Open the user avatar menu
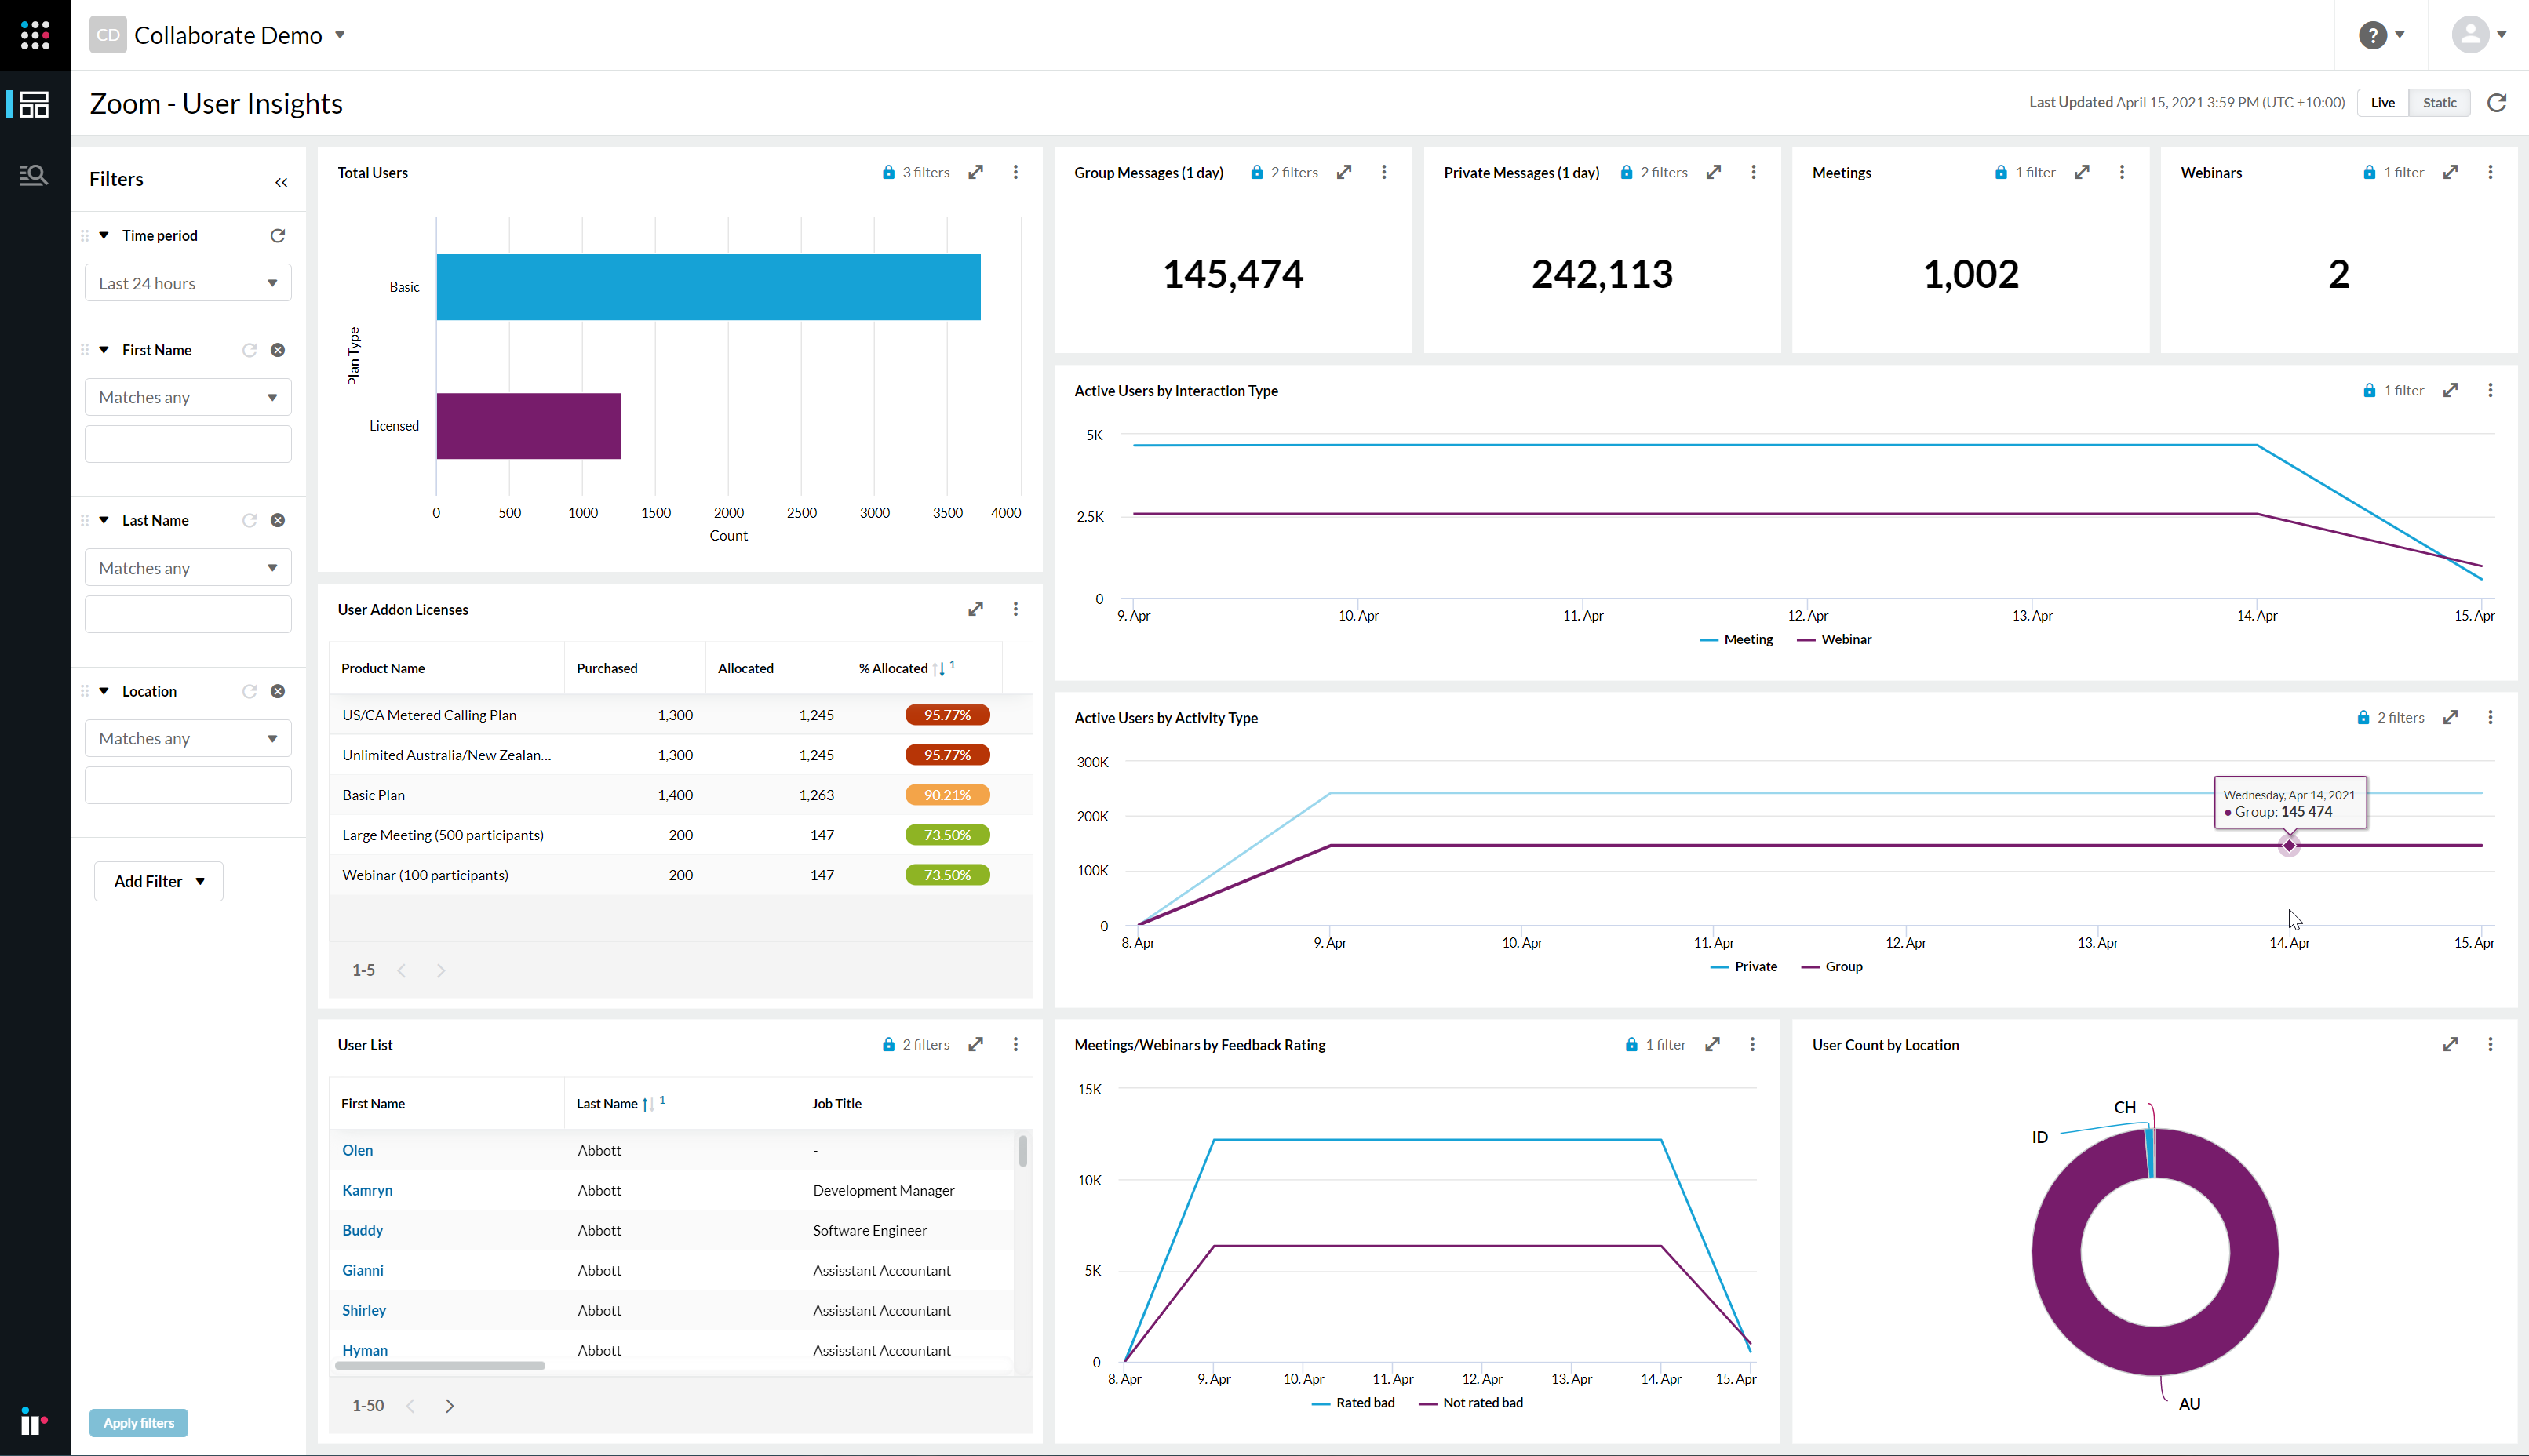 (x=2470, y=35)
